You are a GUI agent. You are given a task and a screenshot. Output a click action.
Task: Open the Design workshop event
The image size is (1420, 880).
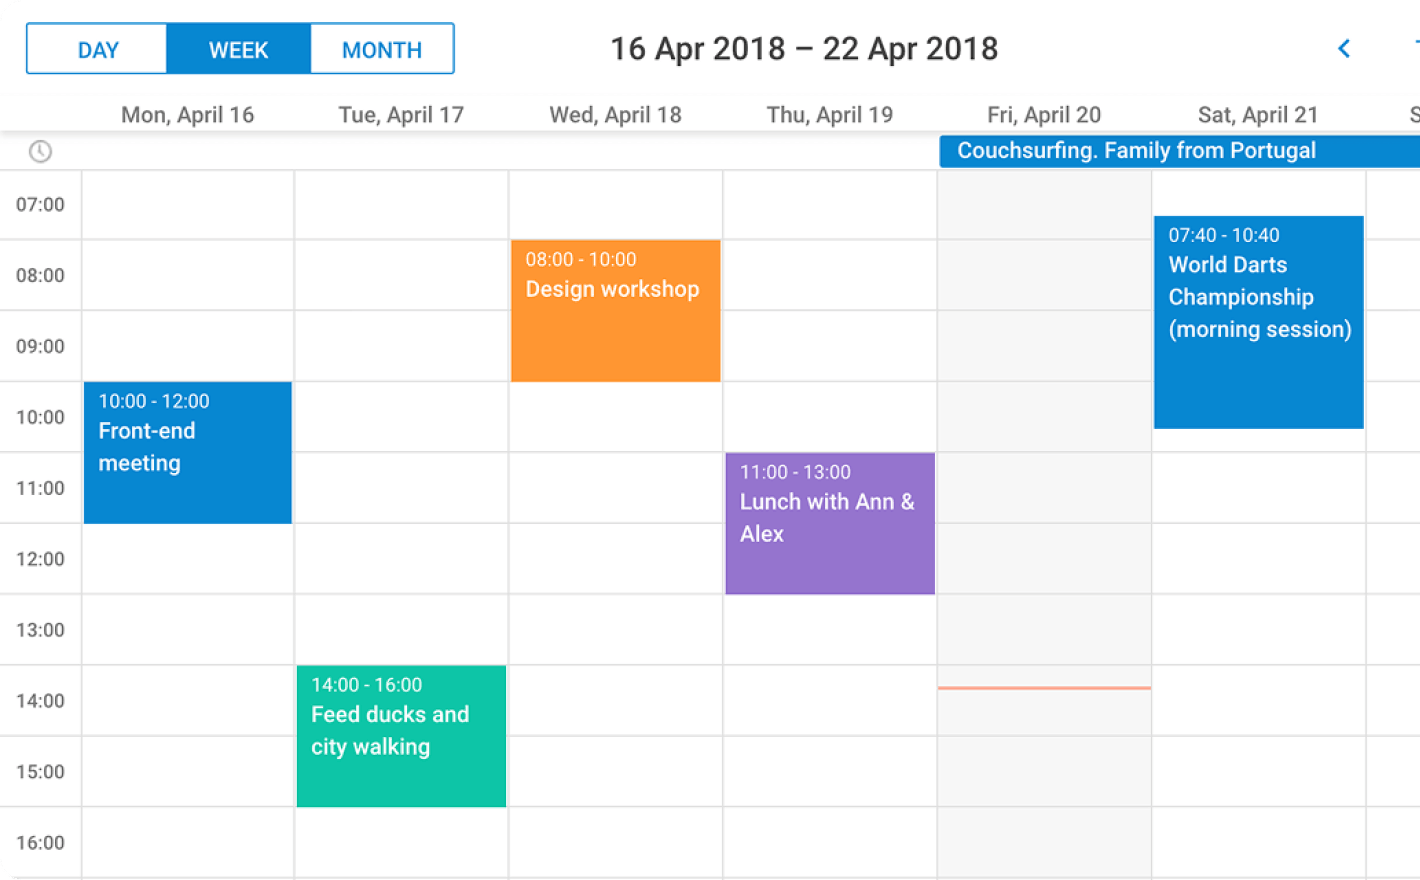tap(615, 310)
